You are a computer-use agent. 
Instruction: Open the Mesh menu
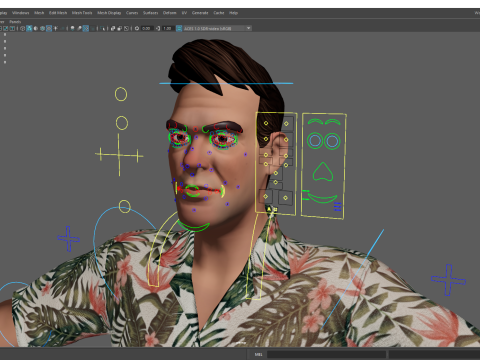(39, 13)
